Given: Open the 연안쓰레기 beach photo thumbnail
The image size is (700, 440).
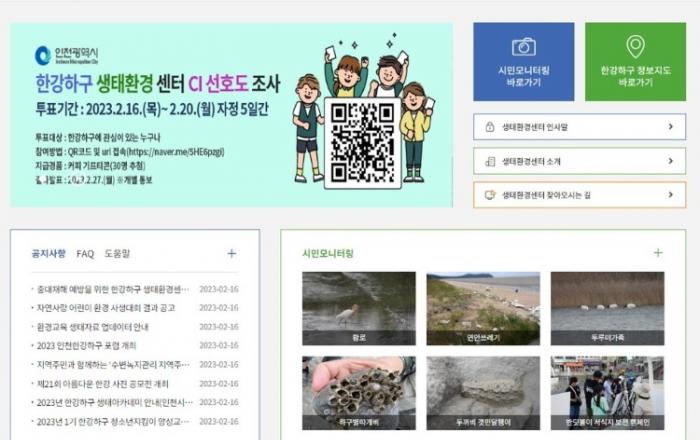Looking at the screenshot, I should [x=483, y=308].
